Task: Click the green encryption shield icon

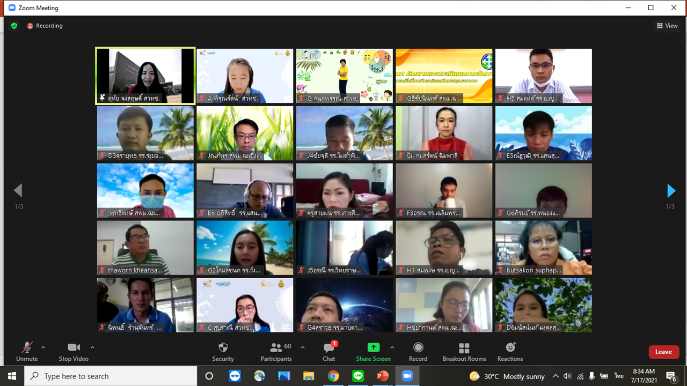Action: (x=14, y=26)
